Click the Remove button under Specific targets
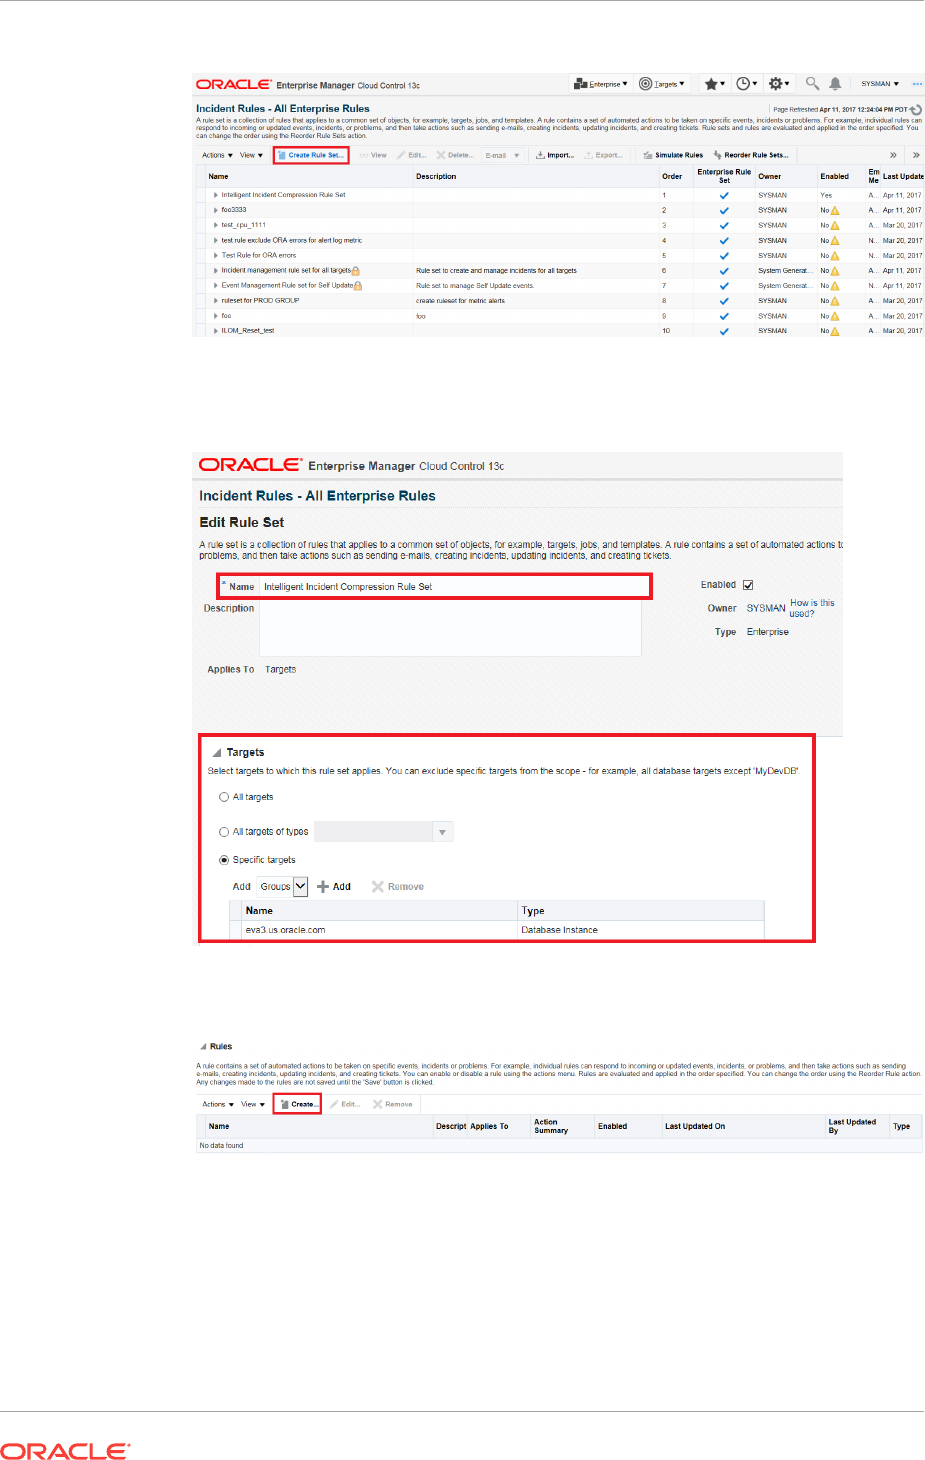Image resolution: width=925 pixels, height=1460 pixels. 398,887
